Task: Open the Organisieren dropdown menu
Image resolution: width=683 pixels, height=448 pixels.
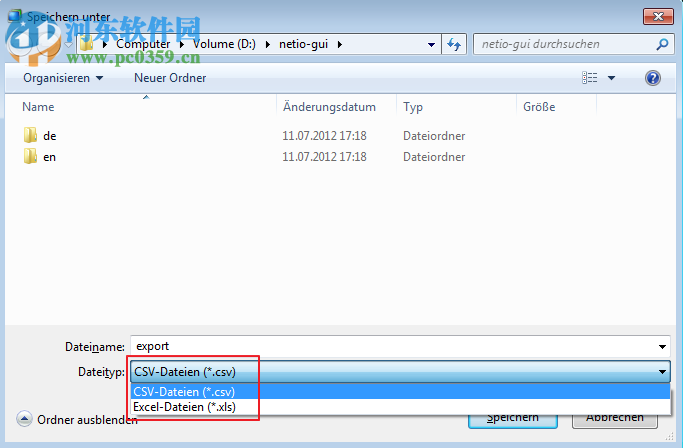Action: (x=63, y=78)
